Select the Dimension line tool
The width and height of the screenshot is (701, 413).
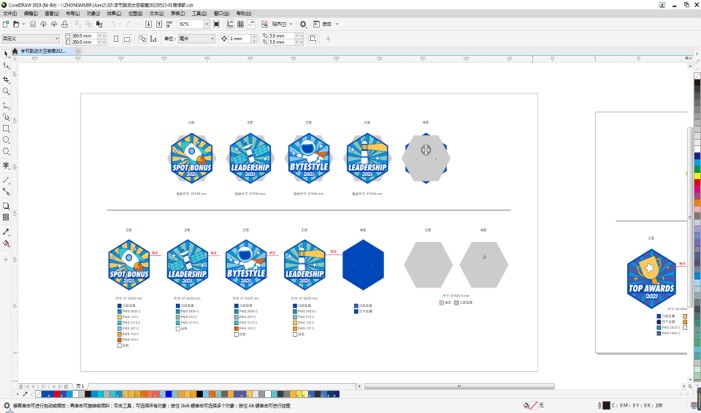(6, 180)
